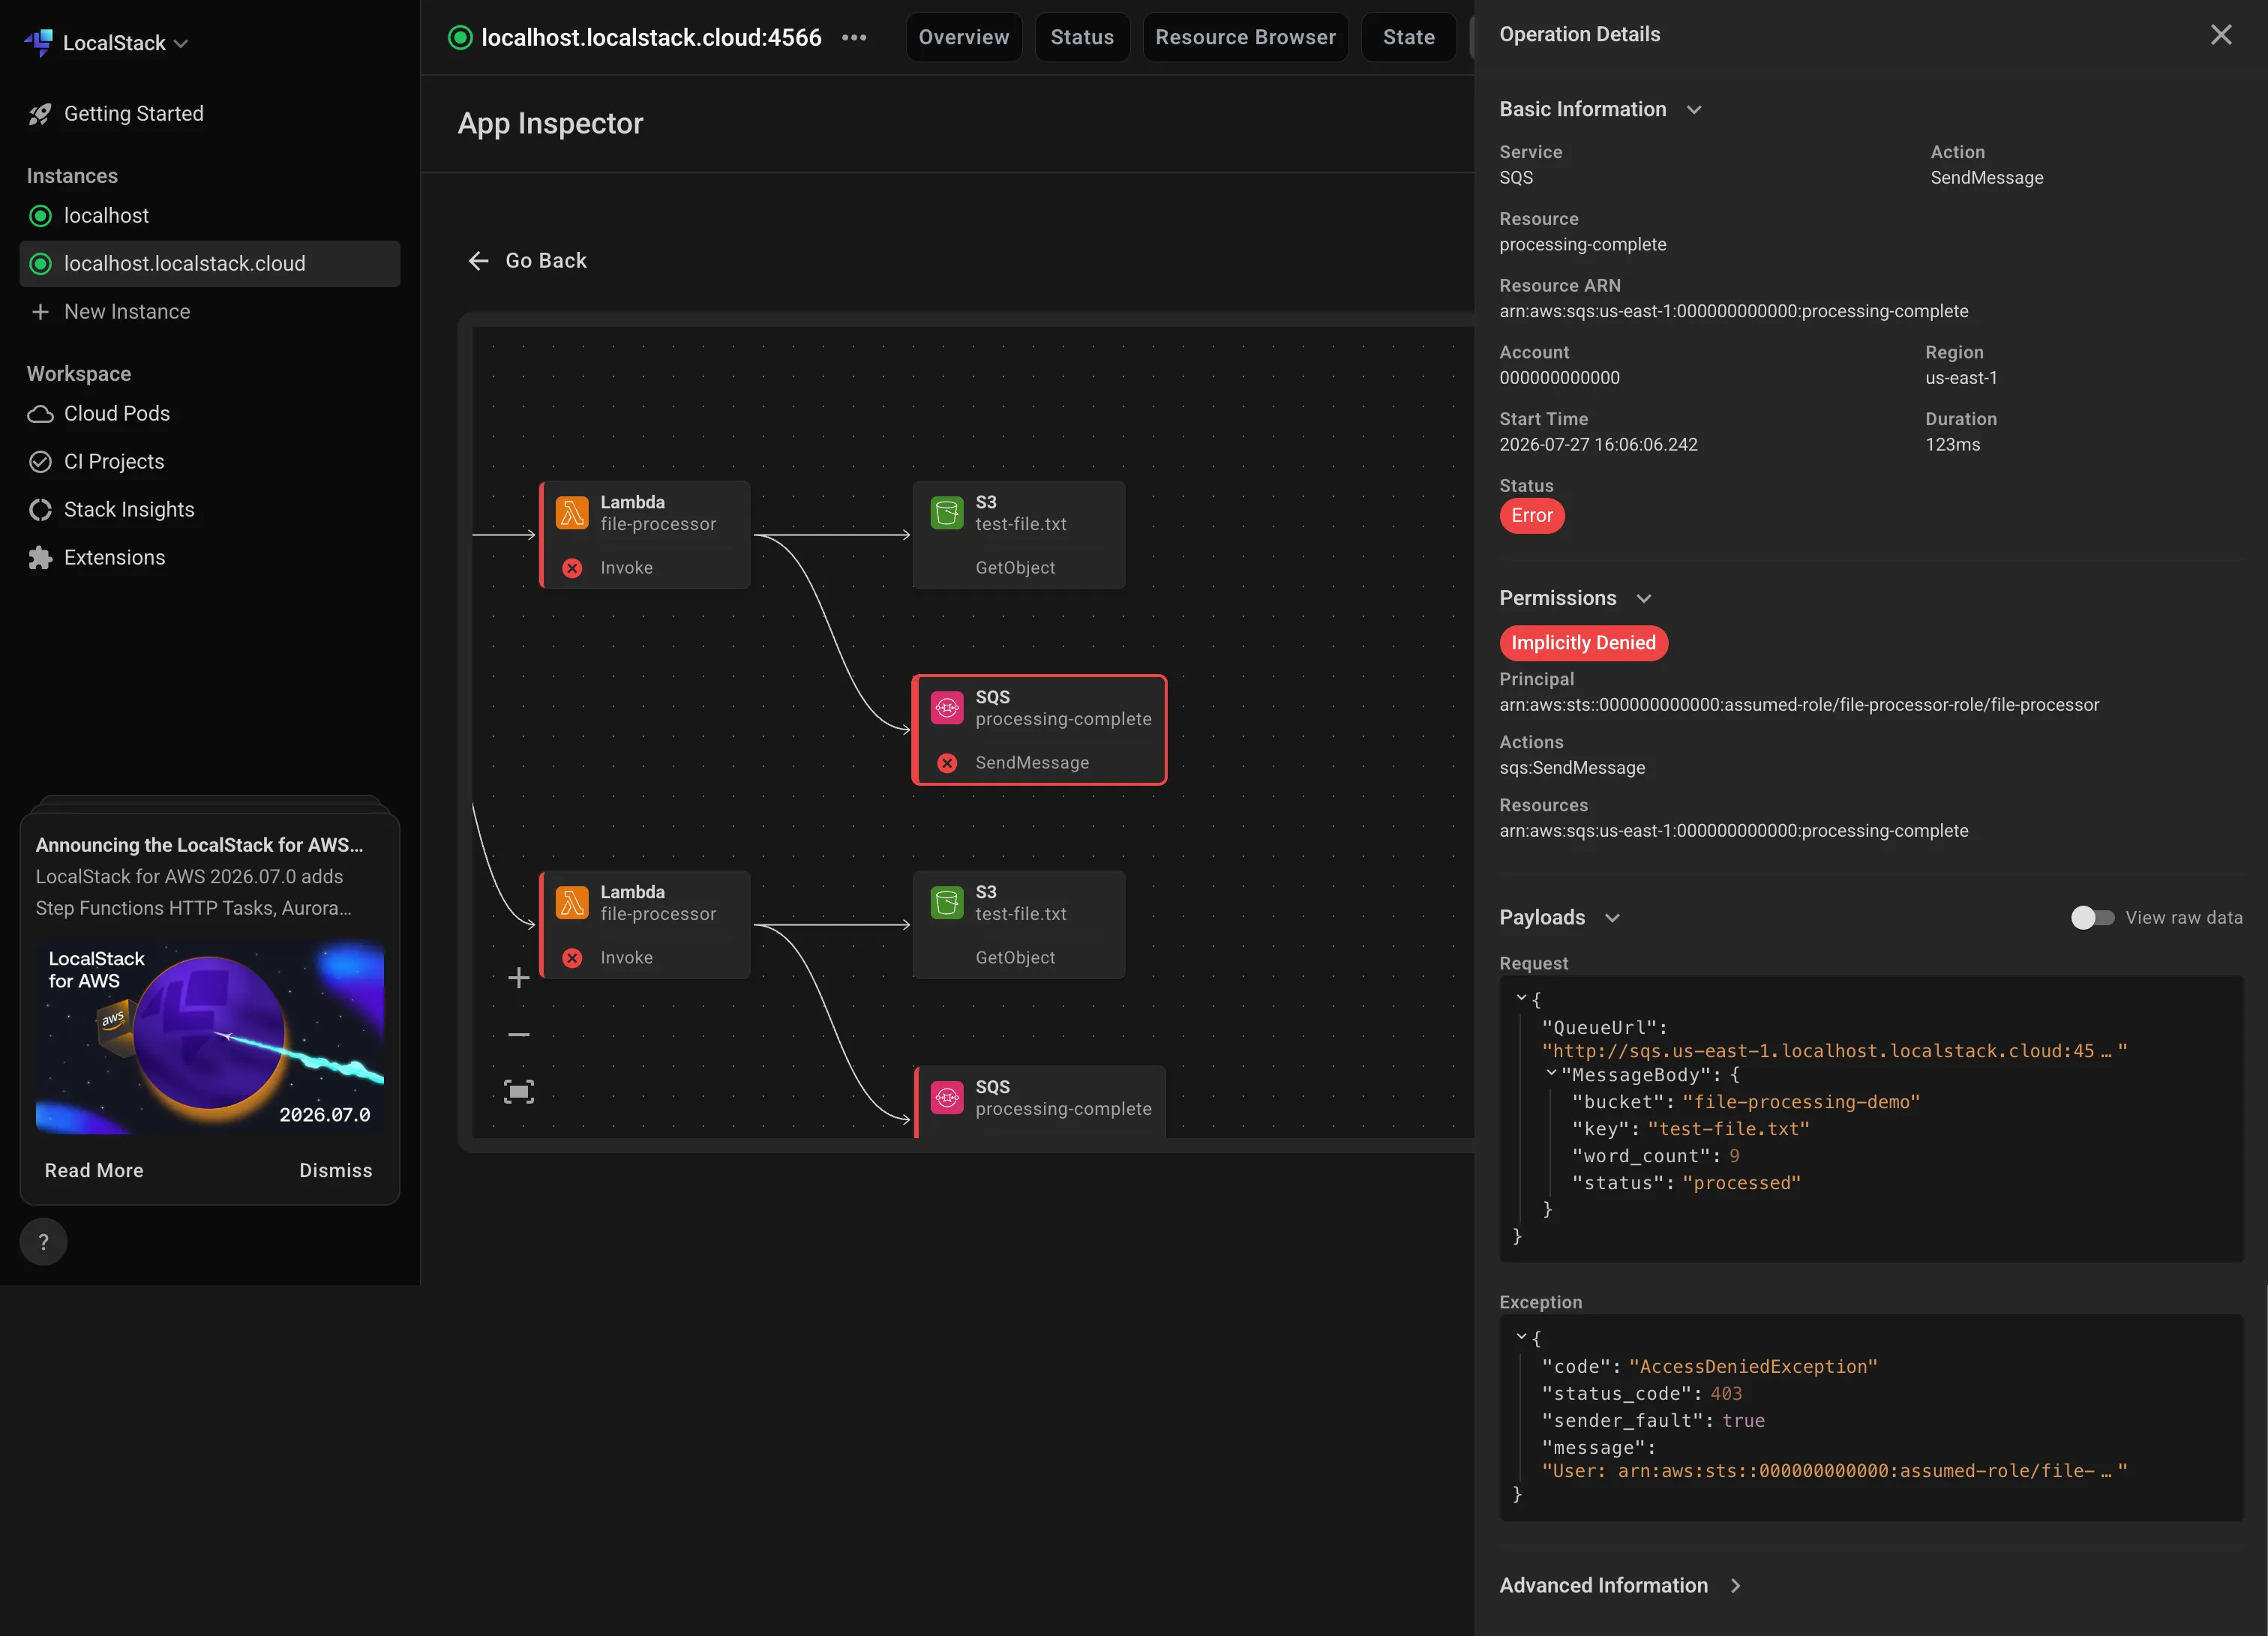This screenshot has width=2268, height=1636.
Task: Click the pink SQS icon in the highlighted node
Action: coord(947,708)
